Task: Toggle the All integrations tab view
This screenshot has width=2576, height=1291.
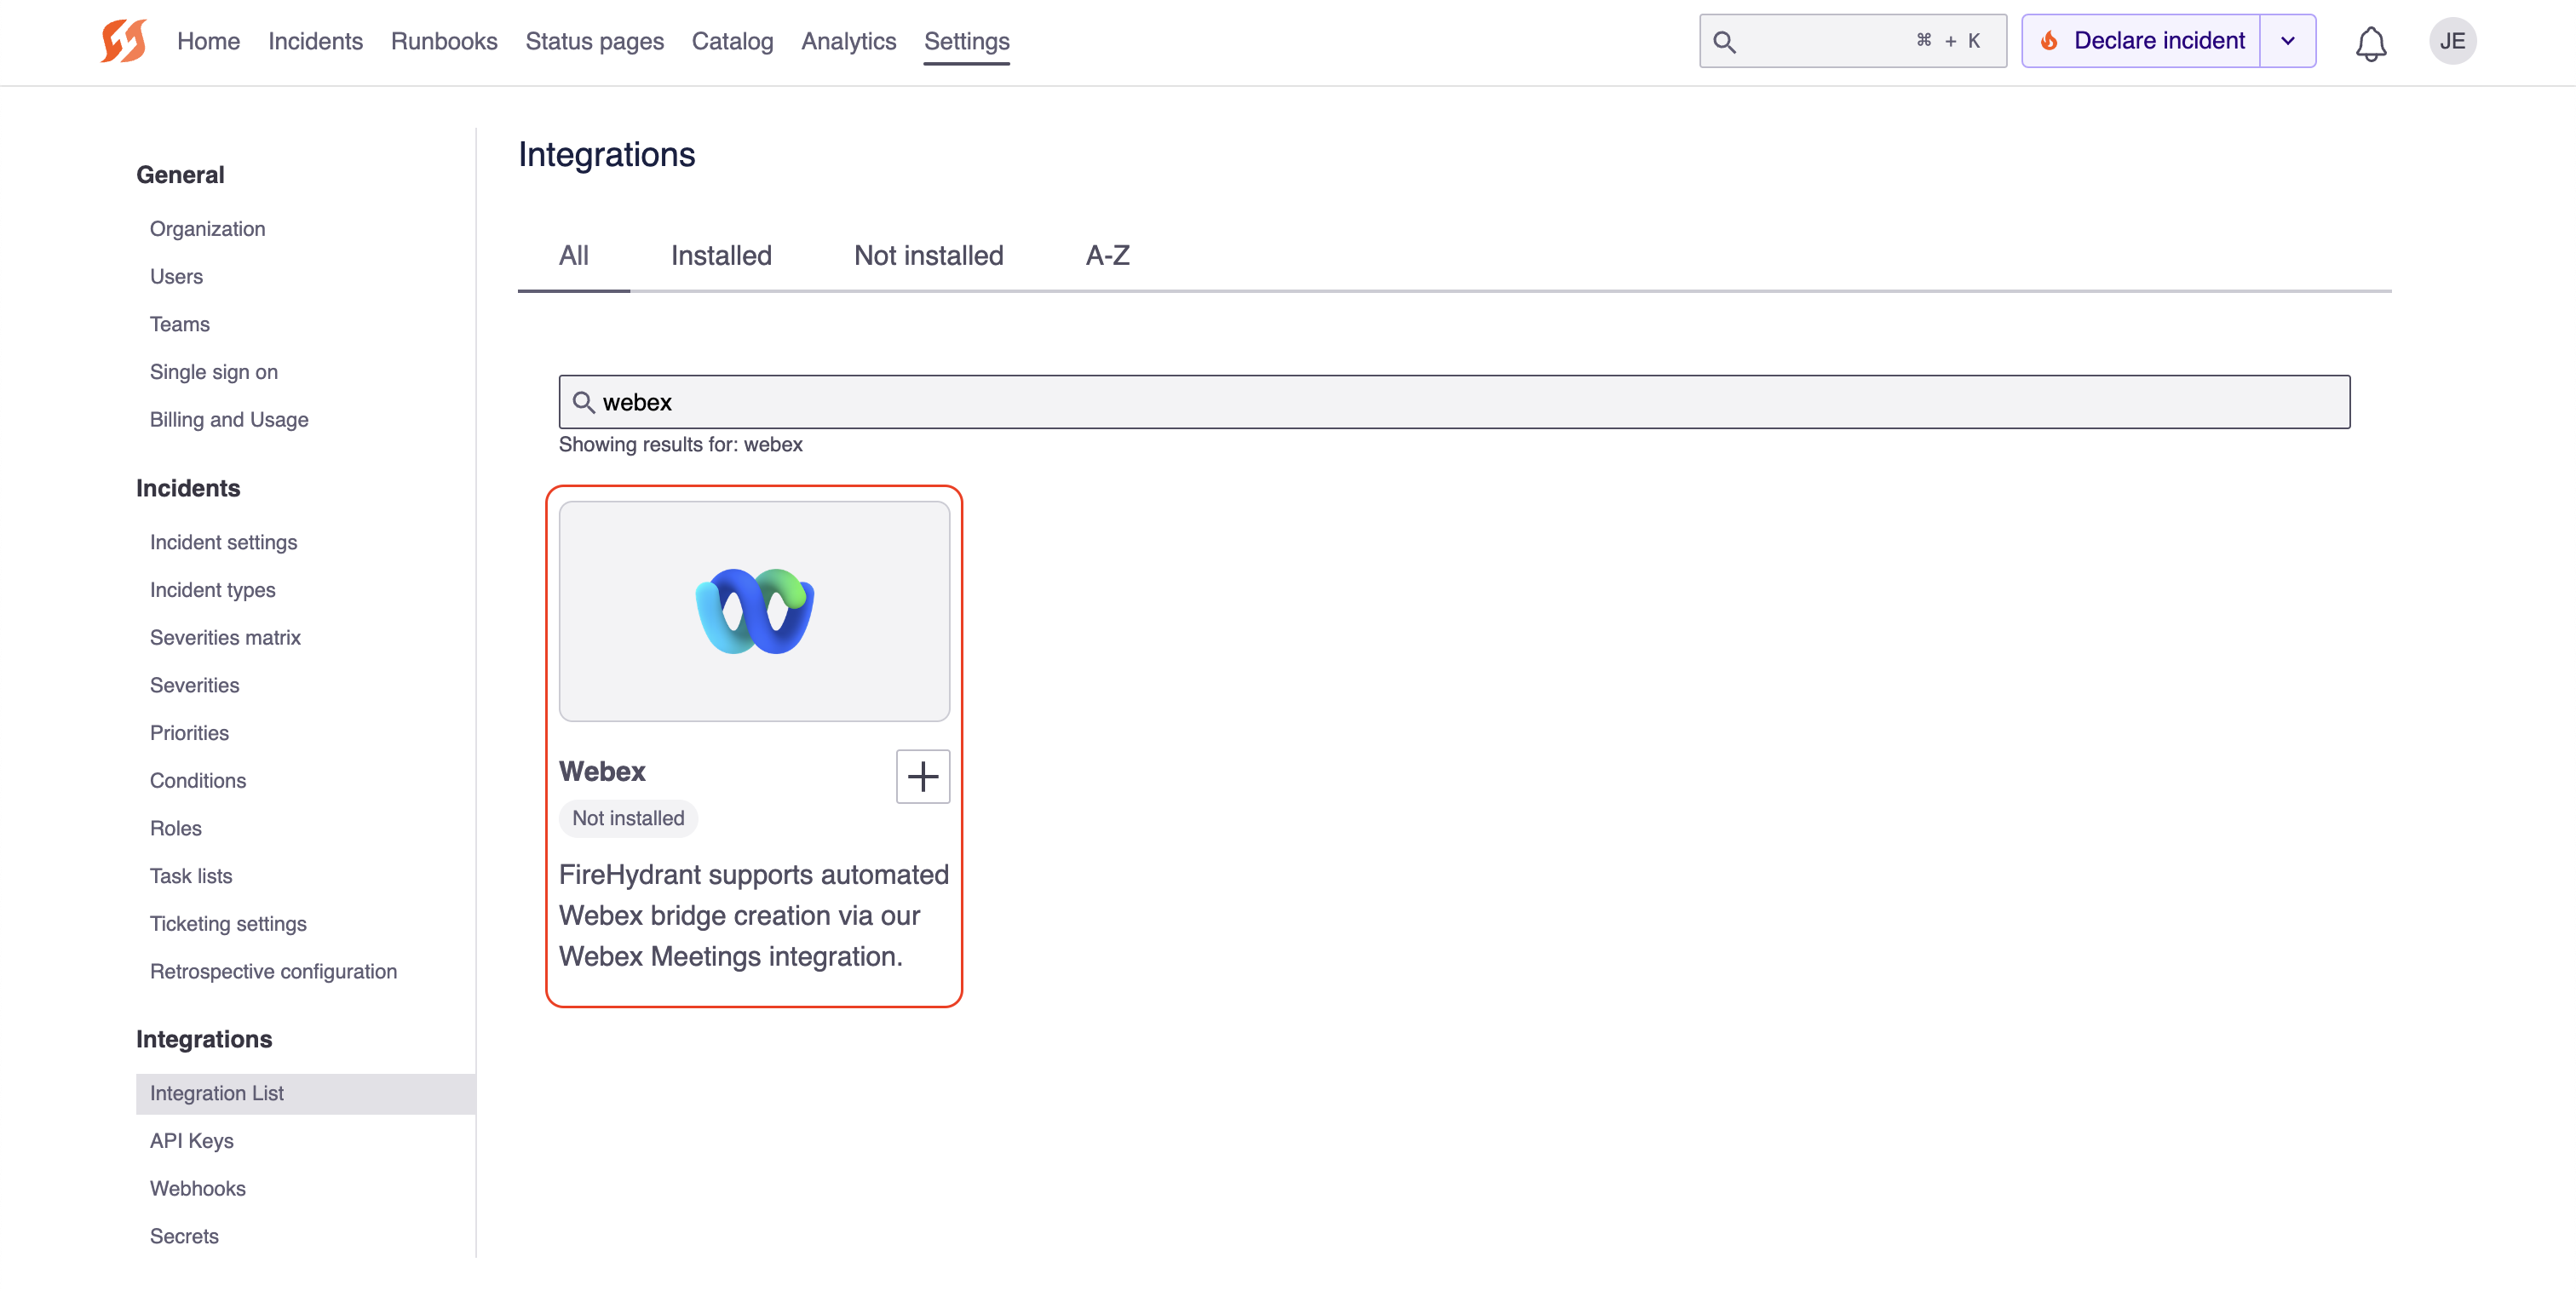Action: [573, 255]
